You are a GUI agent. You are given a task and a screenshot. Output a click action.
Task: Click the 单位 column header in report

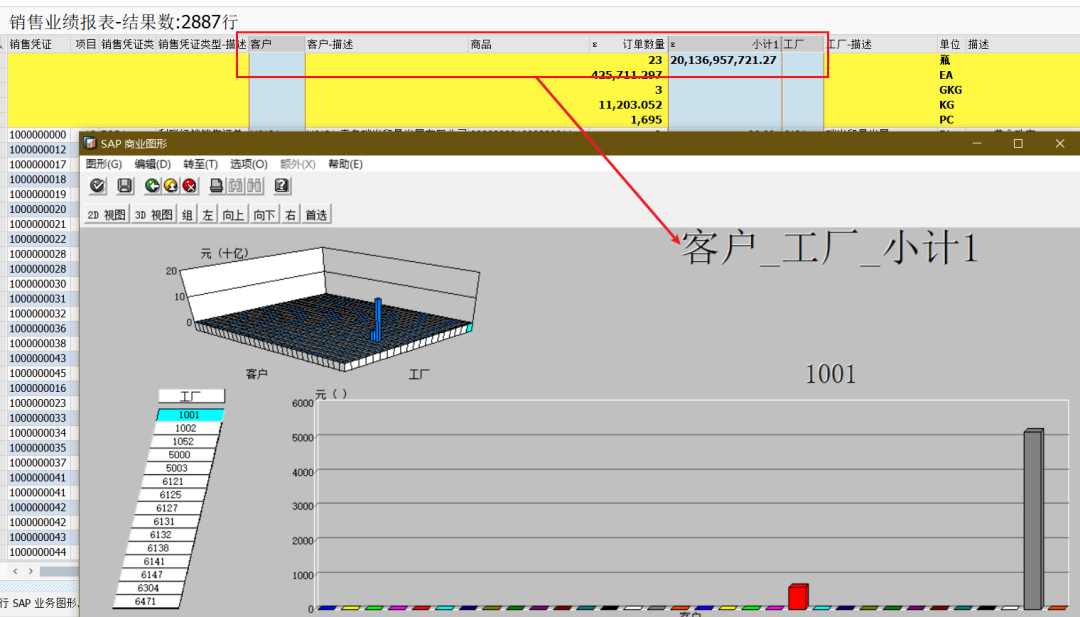pyautogui.click(x=951, y=44)
